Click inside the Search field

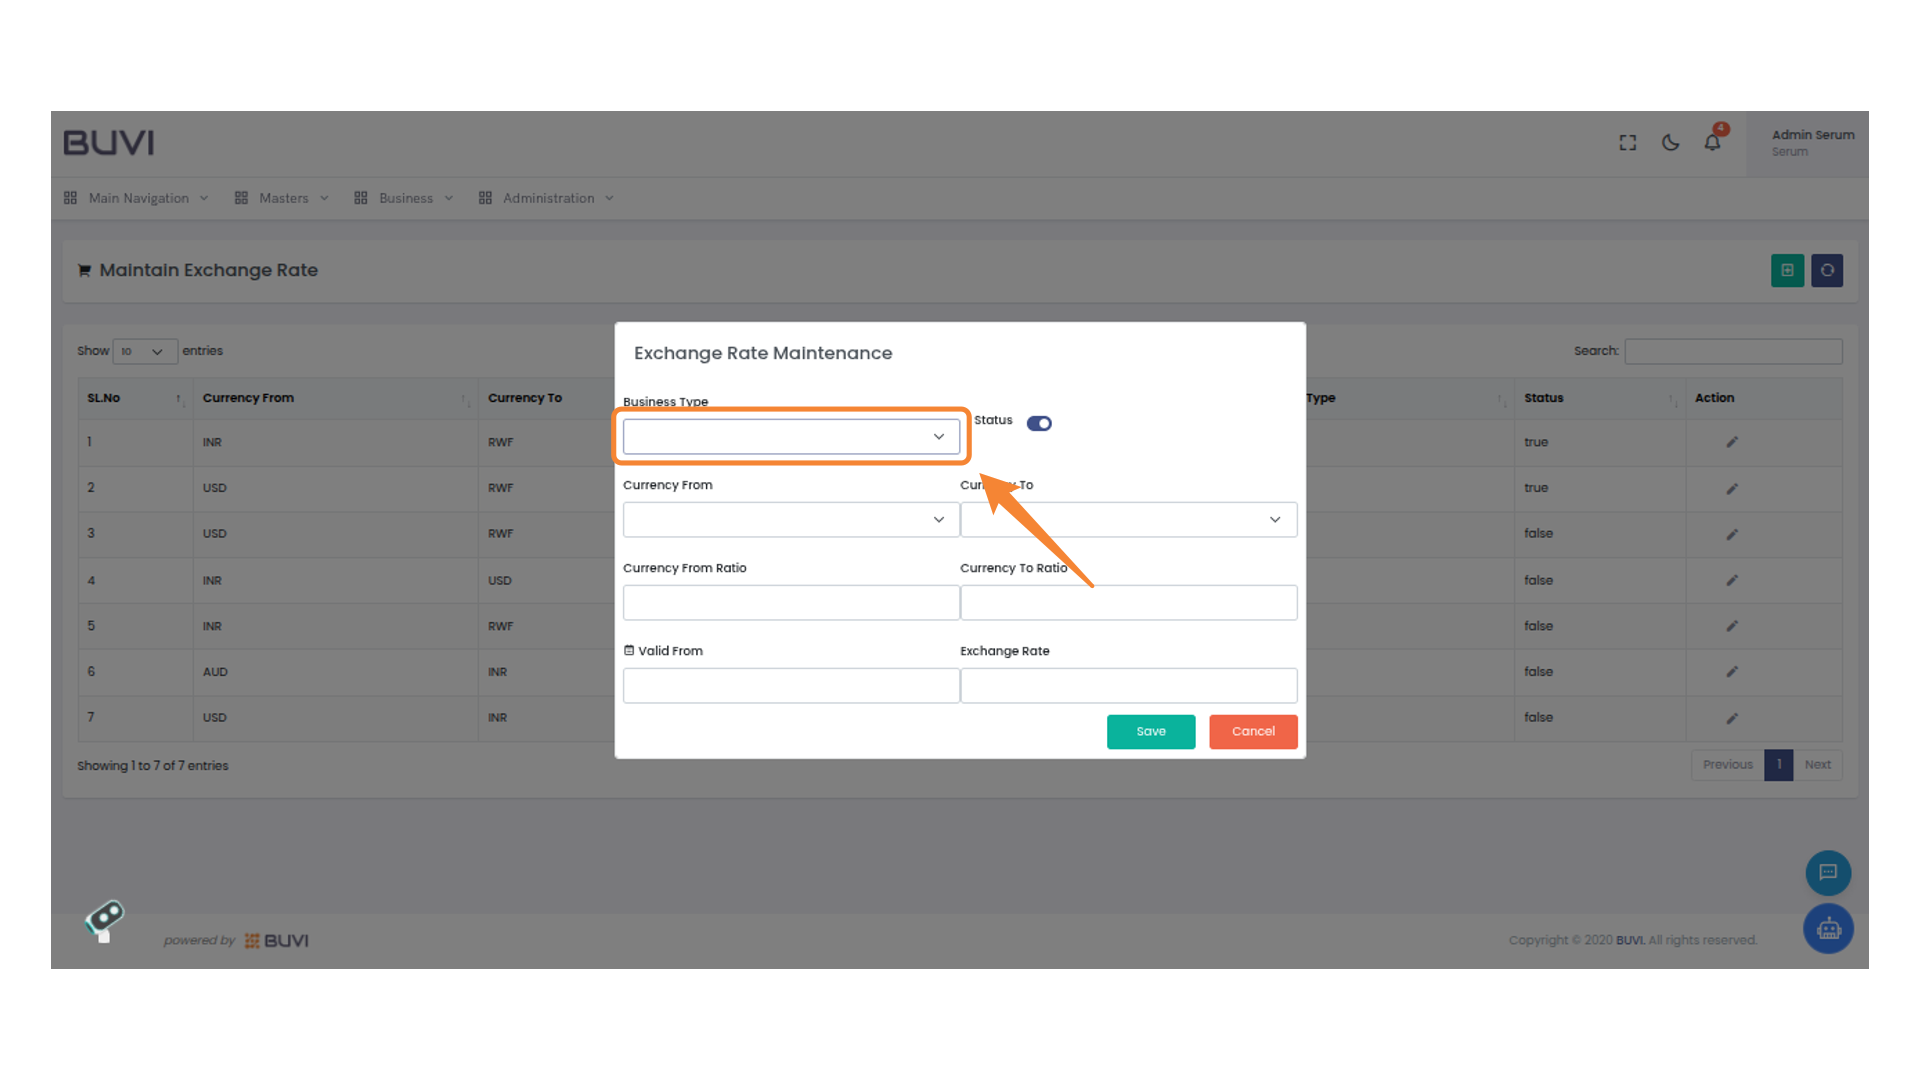(1733, 351)
